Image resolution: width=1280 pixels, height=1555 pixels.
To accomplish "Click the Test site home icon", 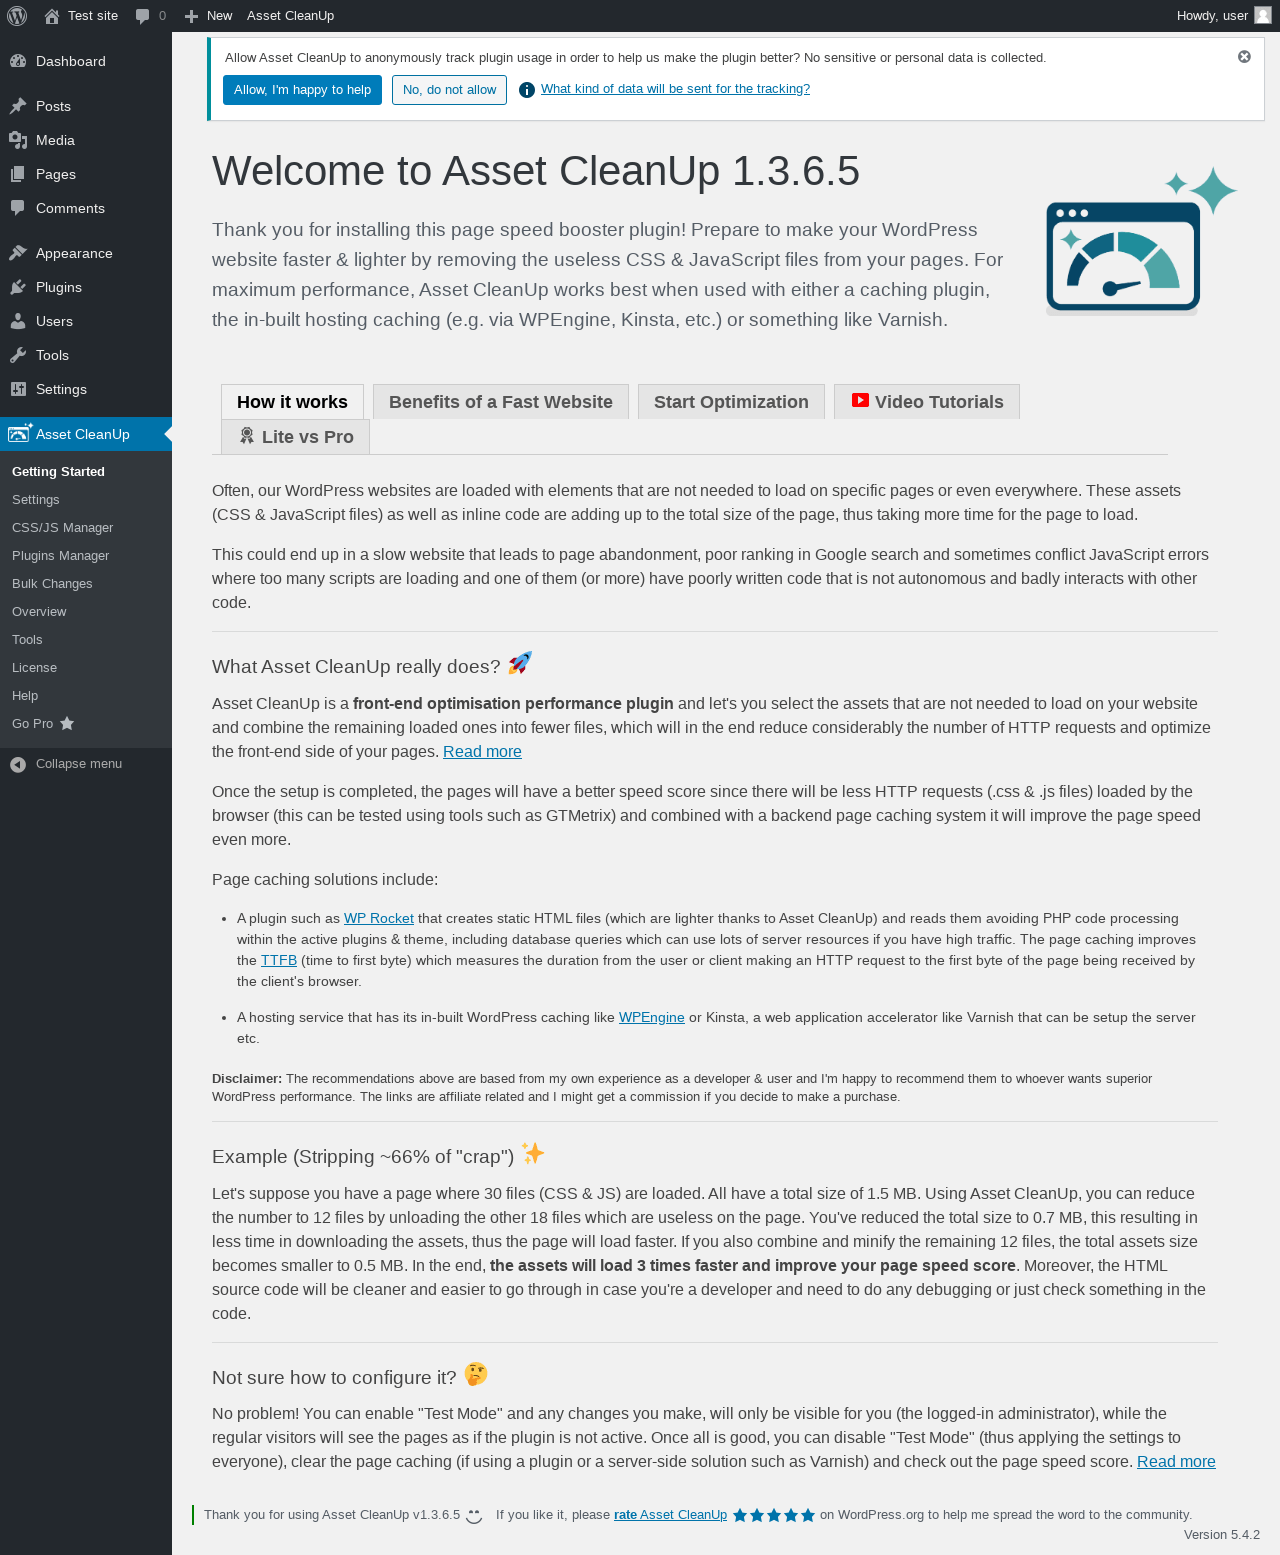I will [52, 16].
